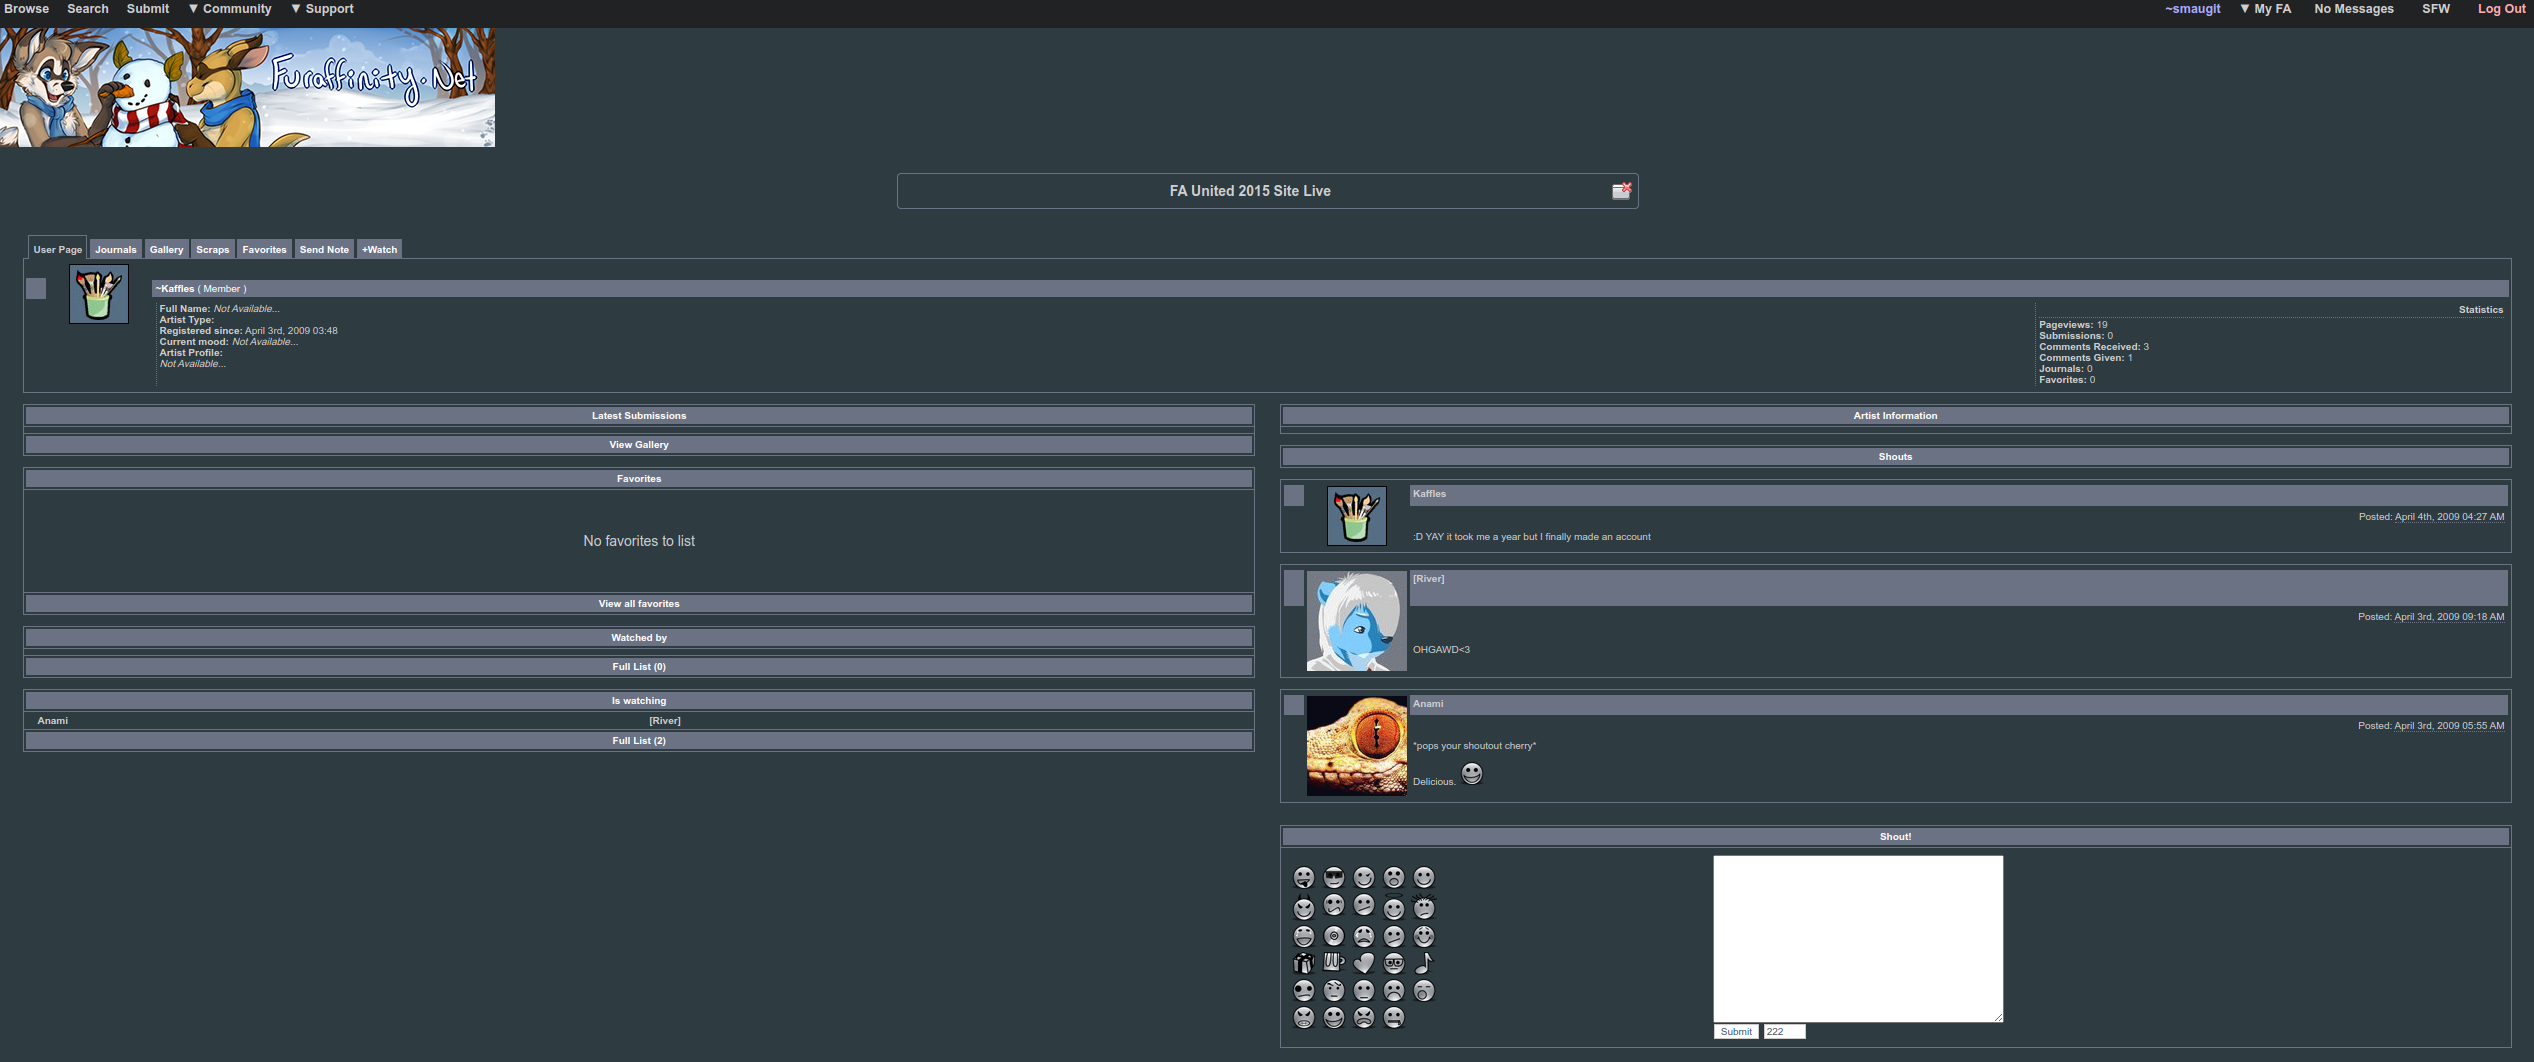Viewport: 2534px width, 1062px height.
Task: Click View all favorites
Action: coord(639,604)
